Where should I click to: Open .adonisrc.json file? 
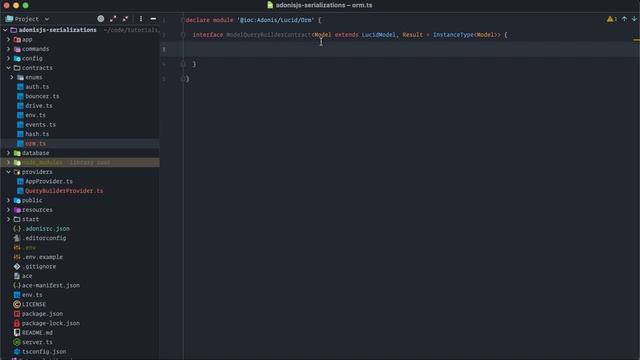tap(46, 229)
